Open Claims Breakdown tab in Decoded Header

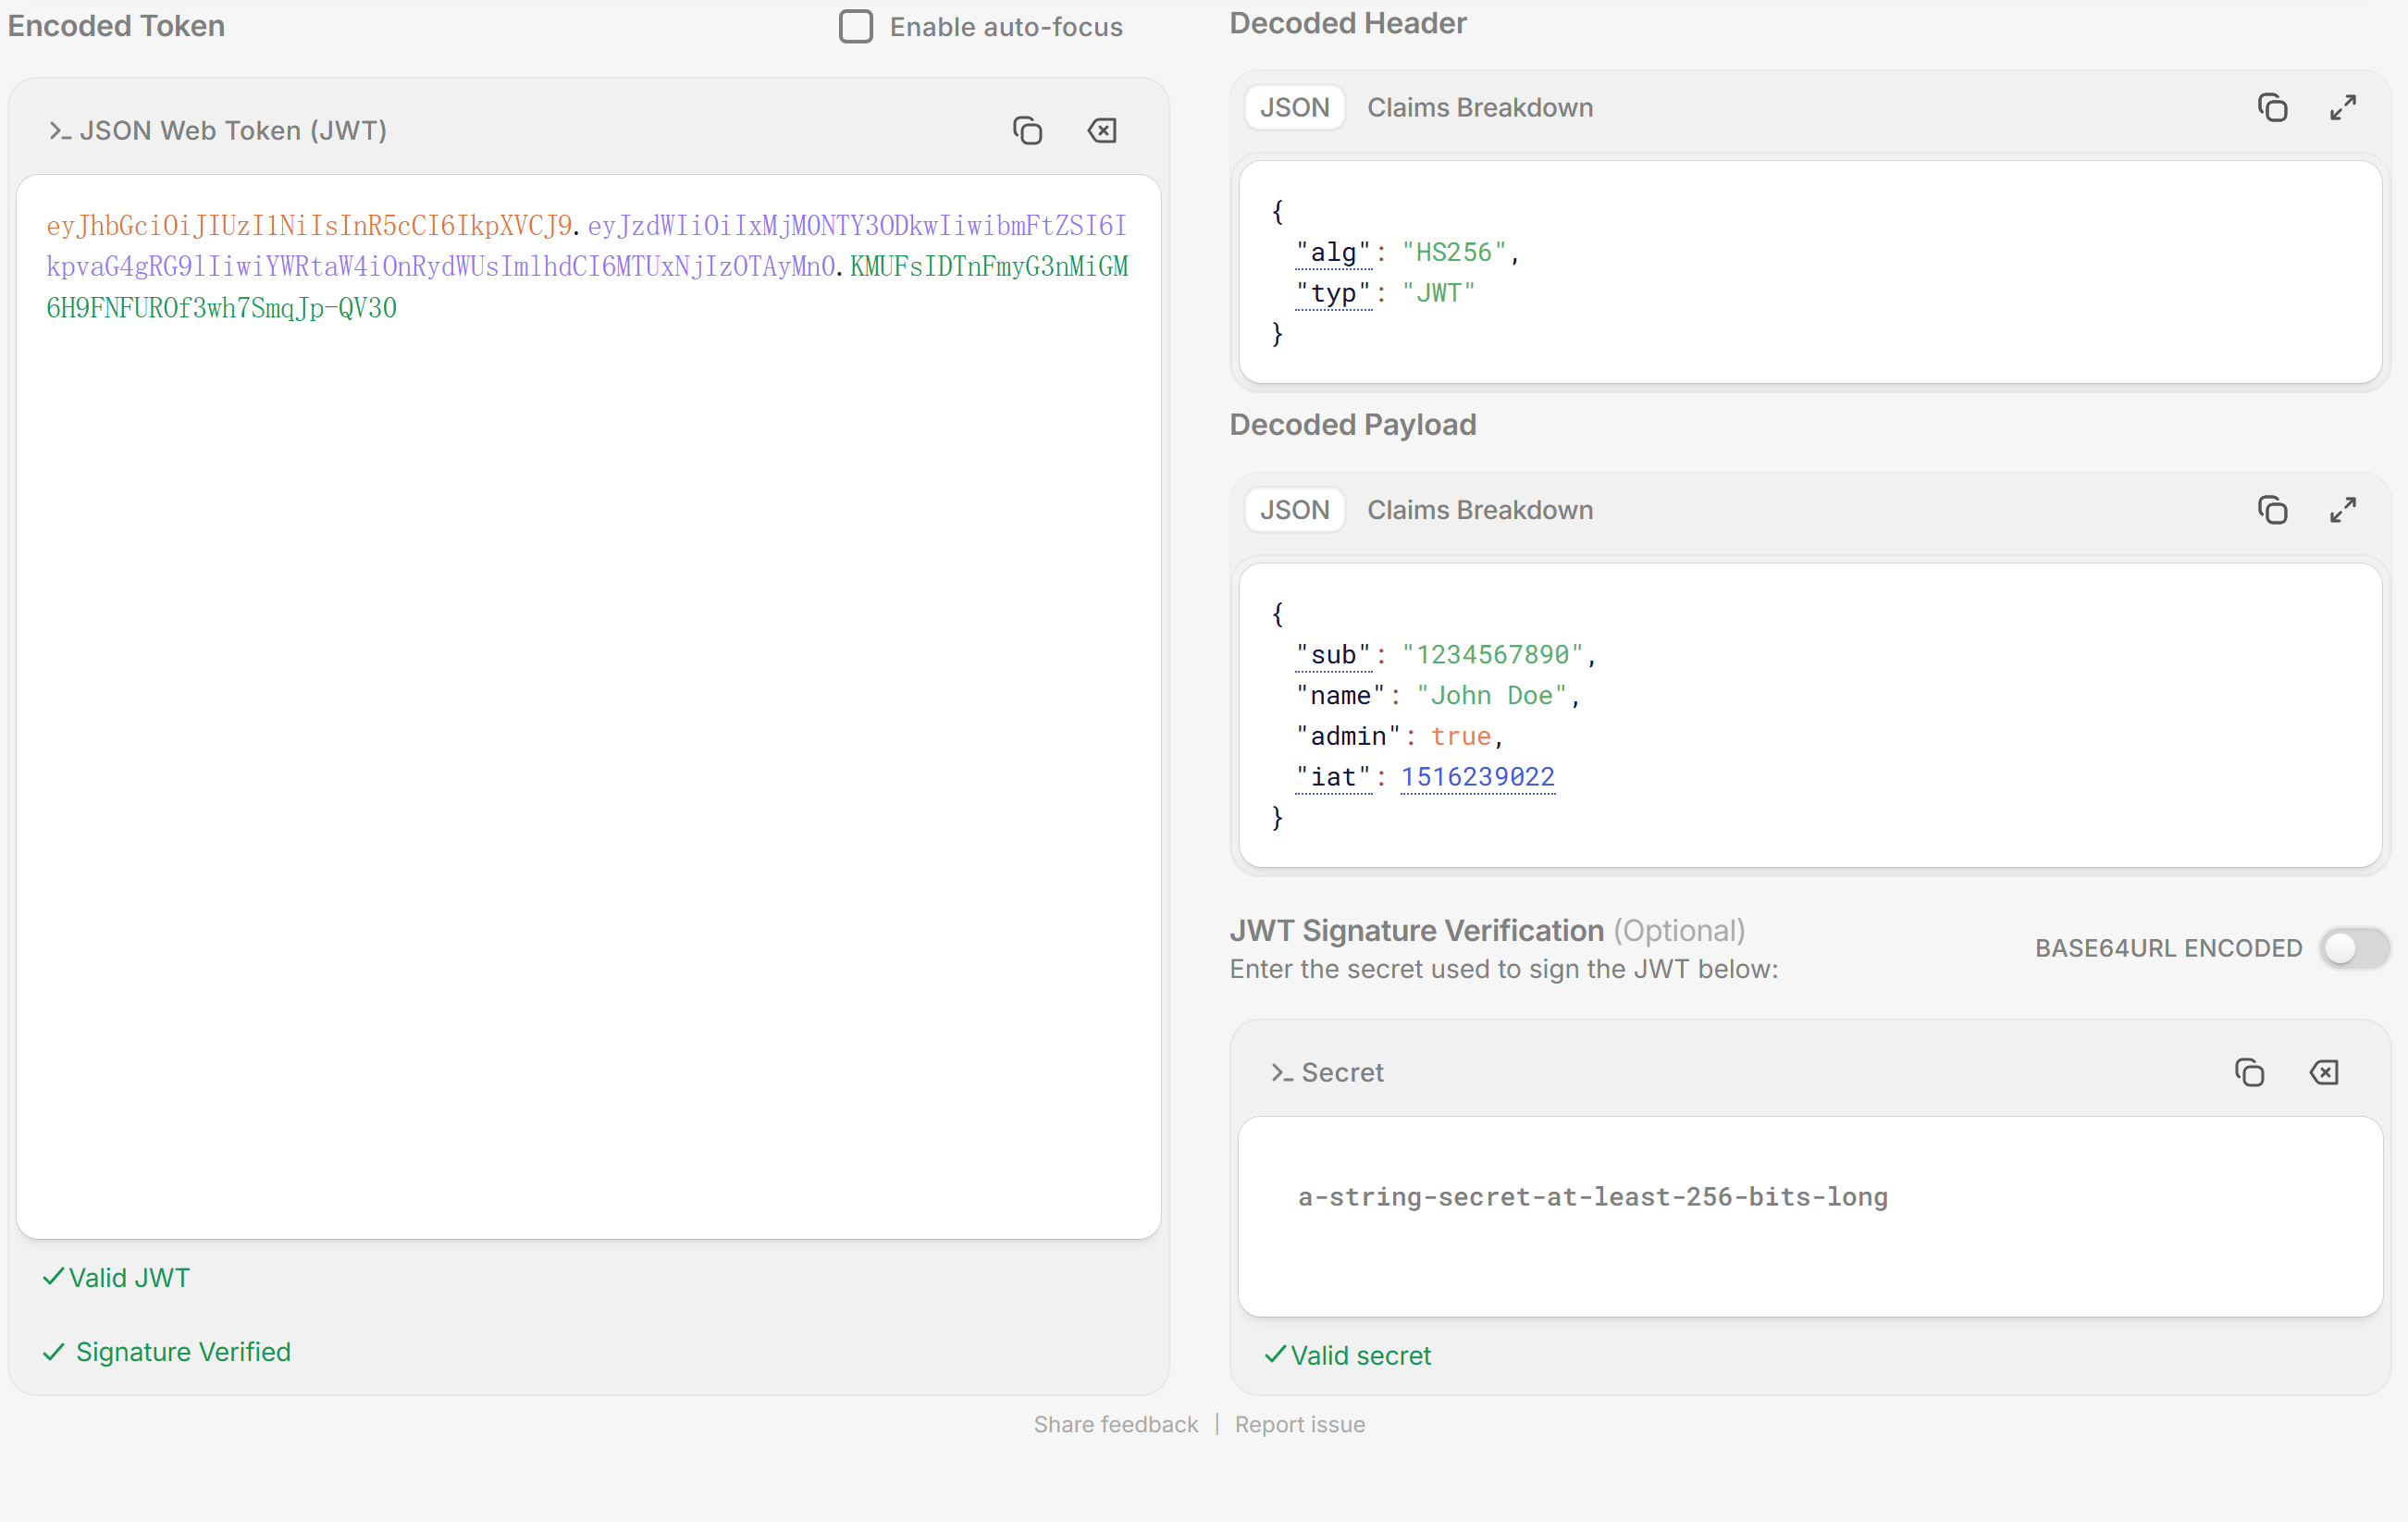click(1480, 108)
